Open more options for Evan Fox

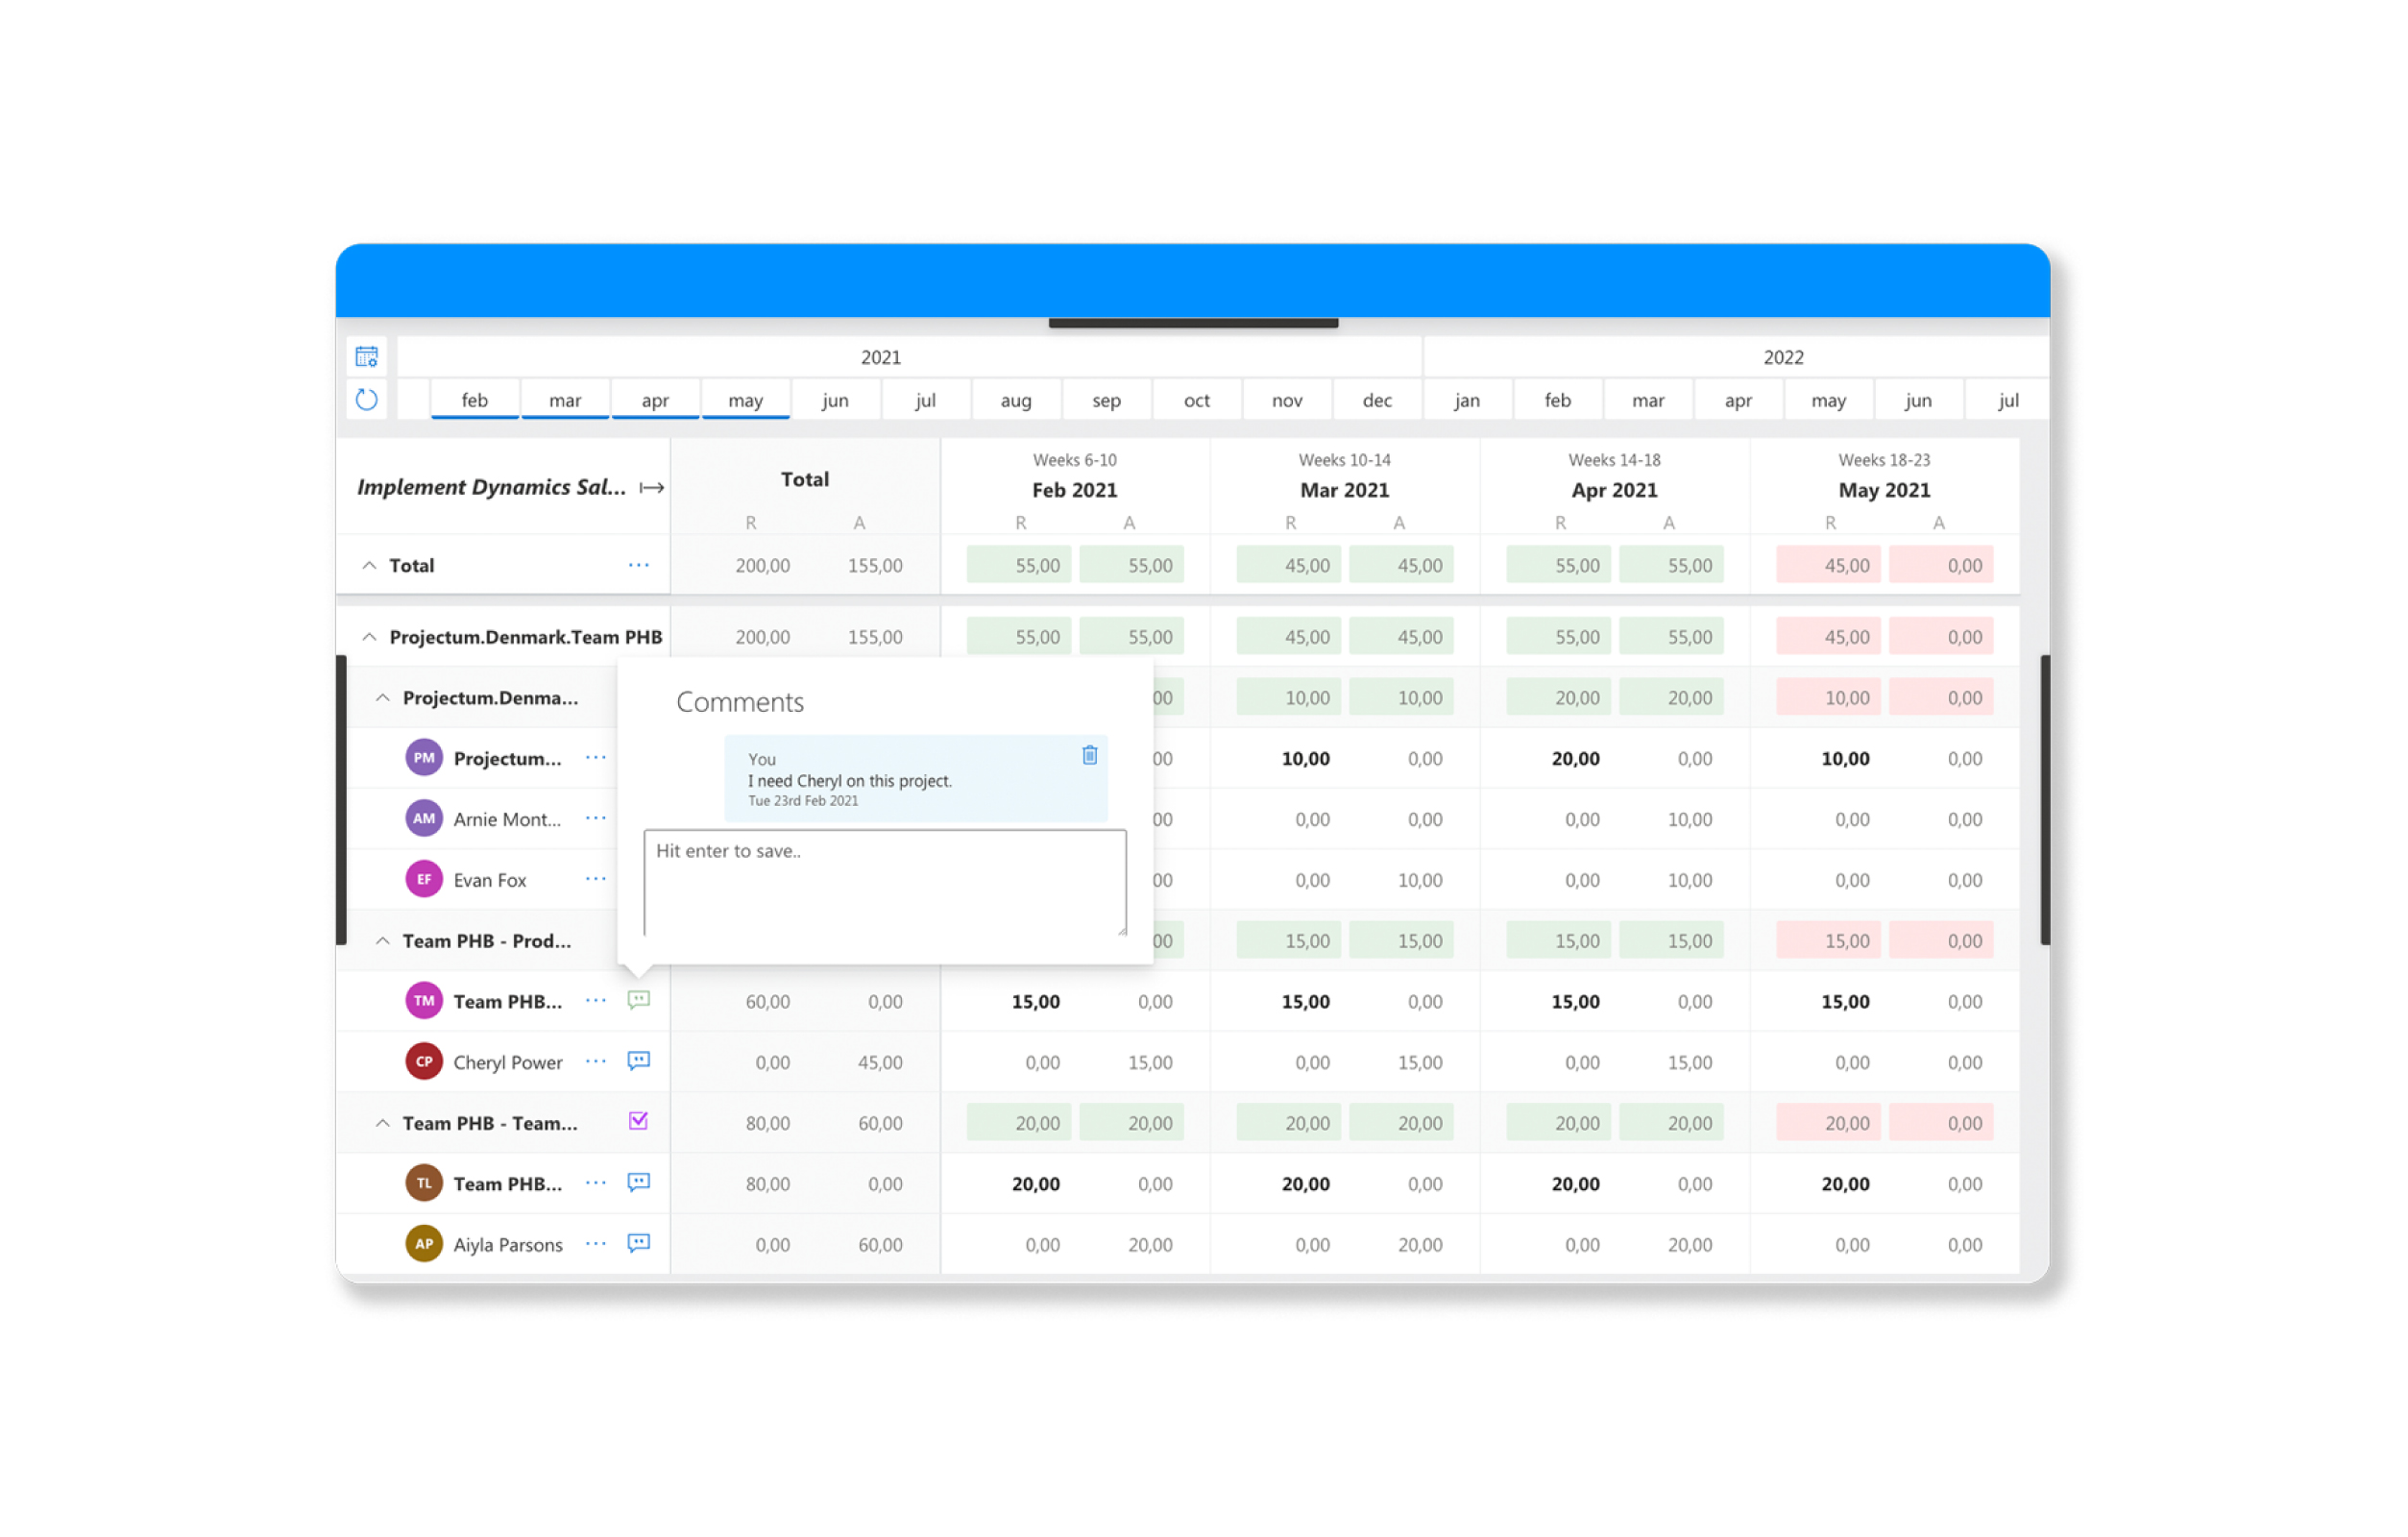(x=595, y=879)
